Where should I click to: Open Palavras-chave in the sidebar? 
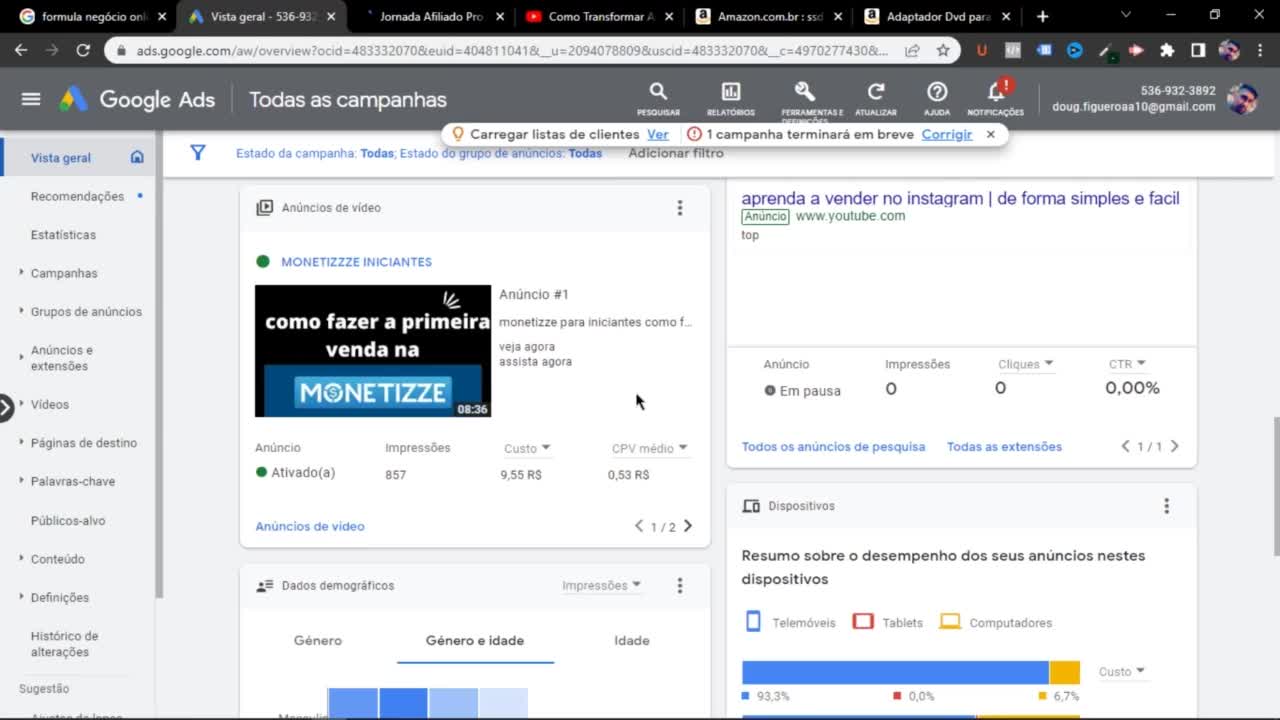click(73, 481)
